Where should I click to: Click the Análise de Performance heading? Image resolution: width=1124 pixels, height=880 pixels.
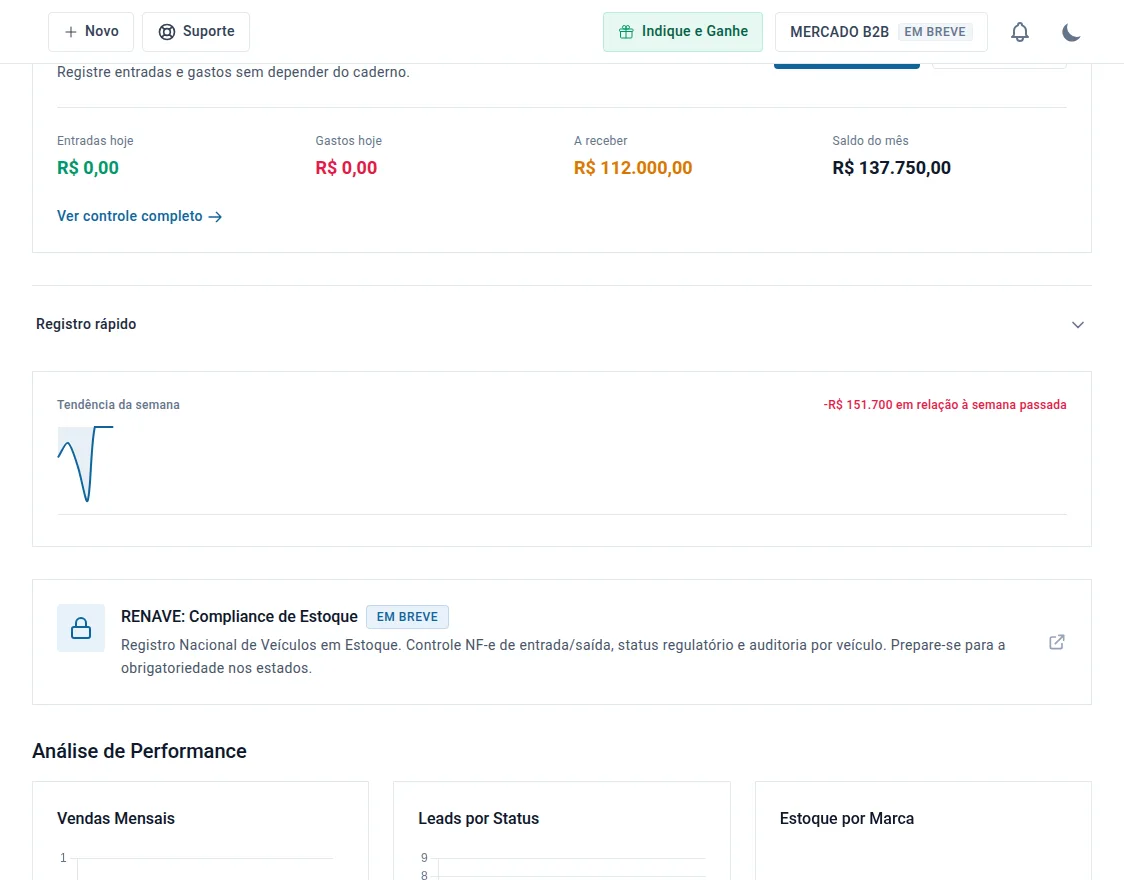tap(139, 751)
